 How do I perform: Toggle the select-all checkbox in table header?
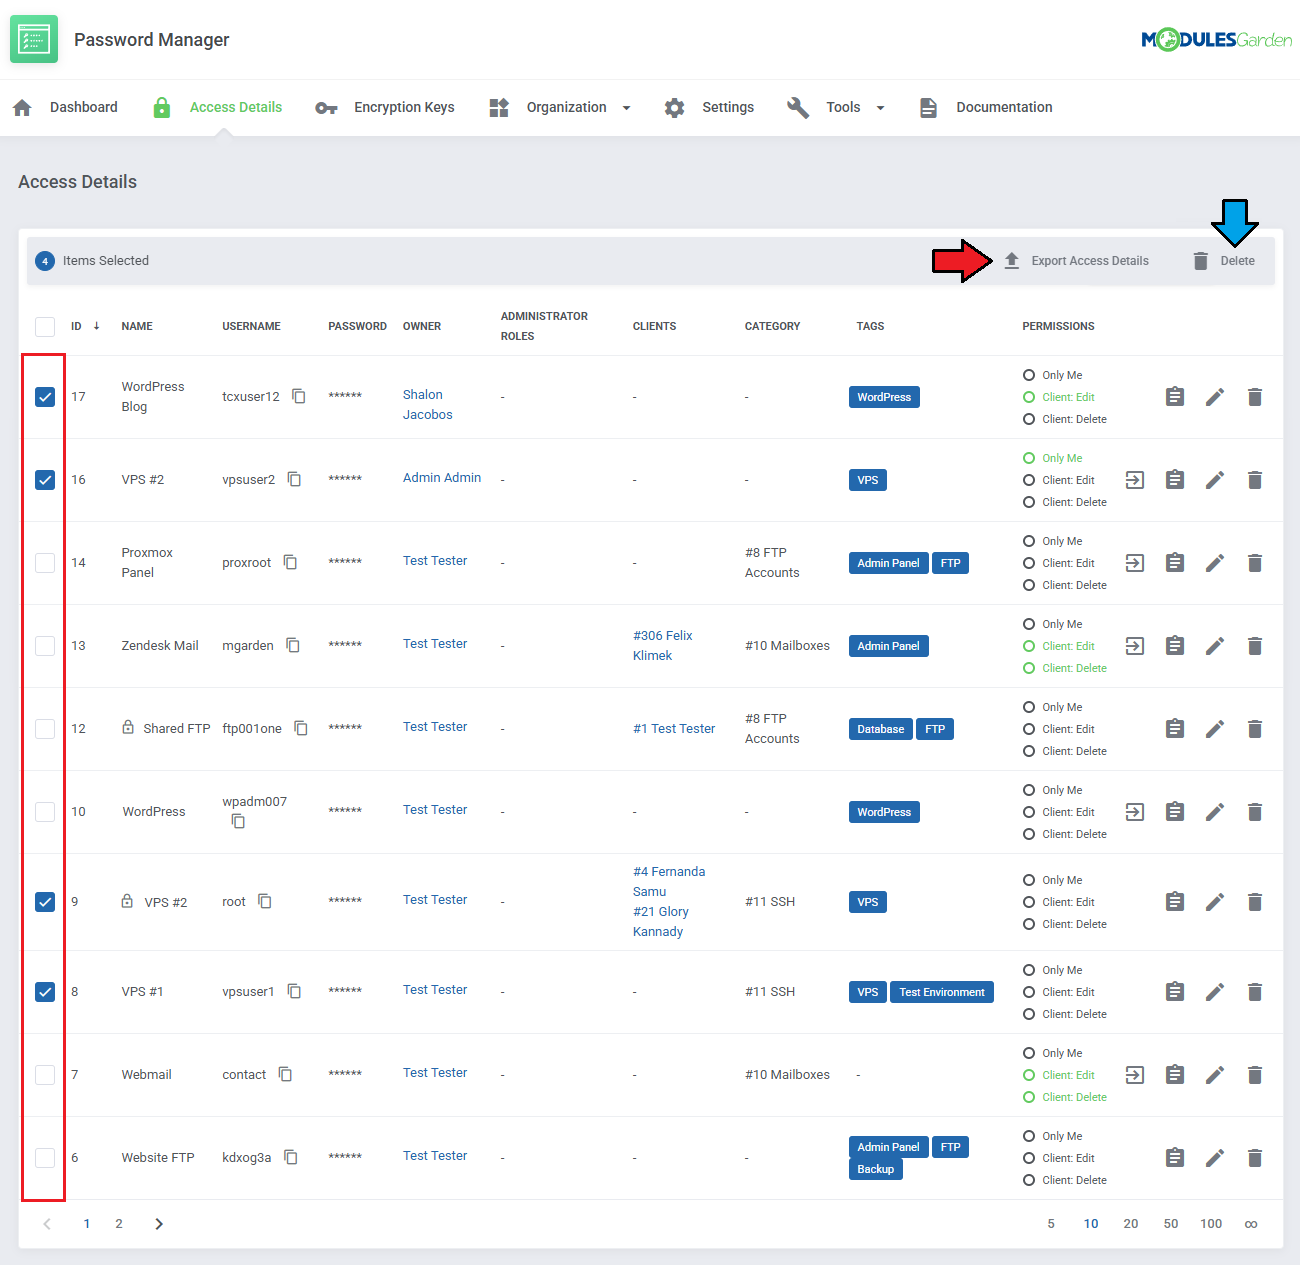[x=45, y=327]
